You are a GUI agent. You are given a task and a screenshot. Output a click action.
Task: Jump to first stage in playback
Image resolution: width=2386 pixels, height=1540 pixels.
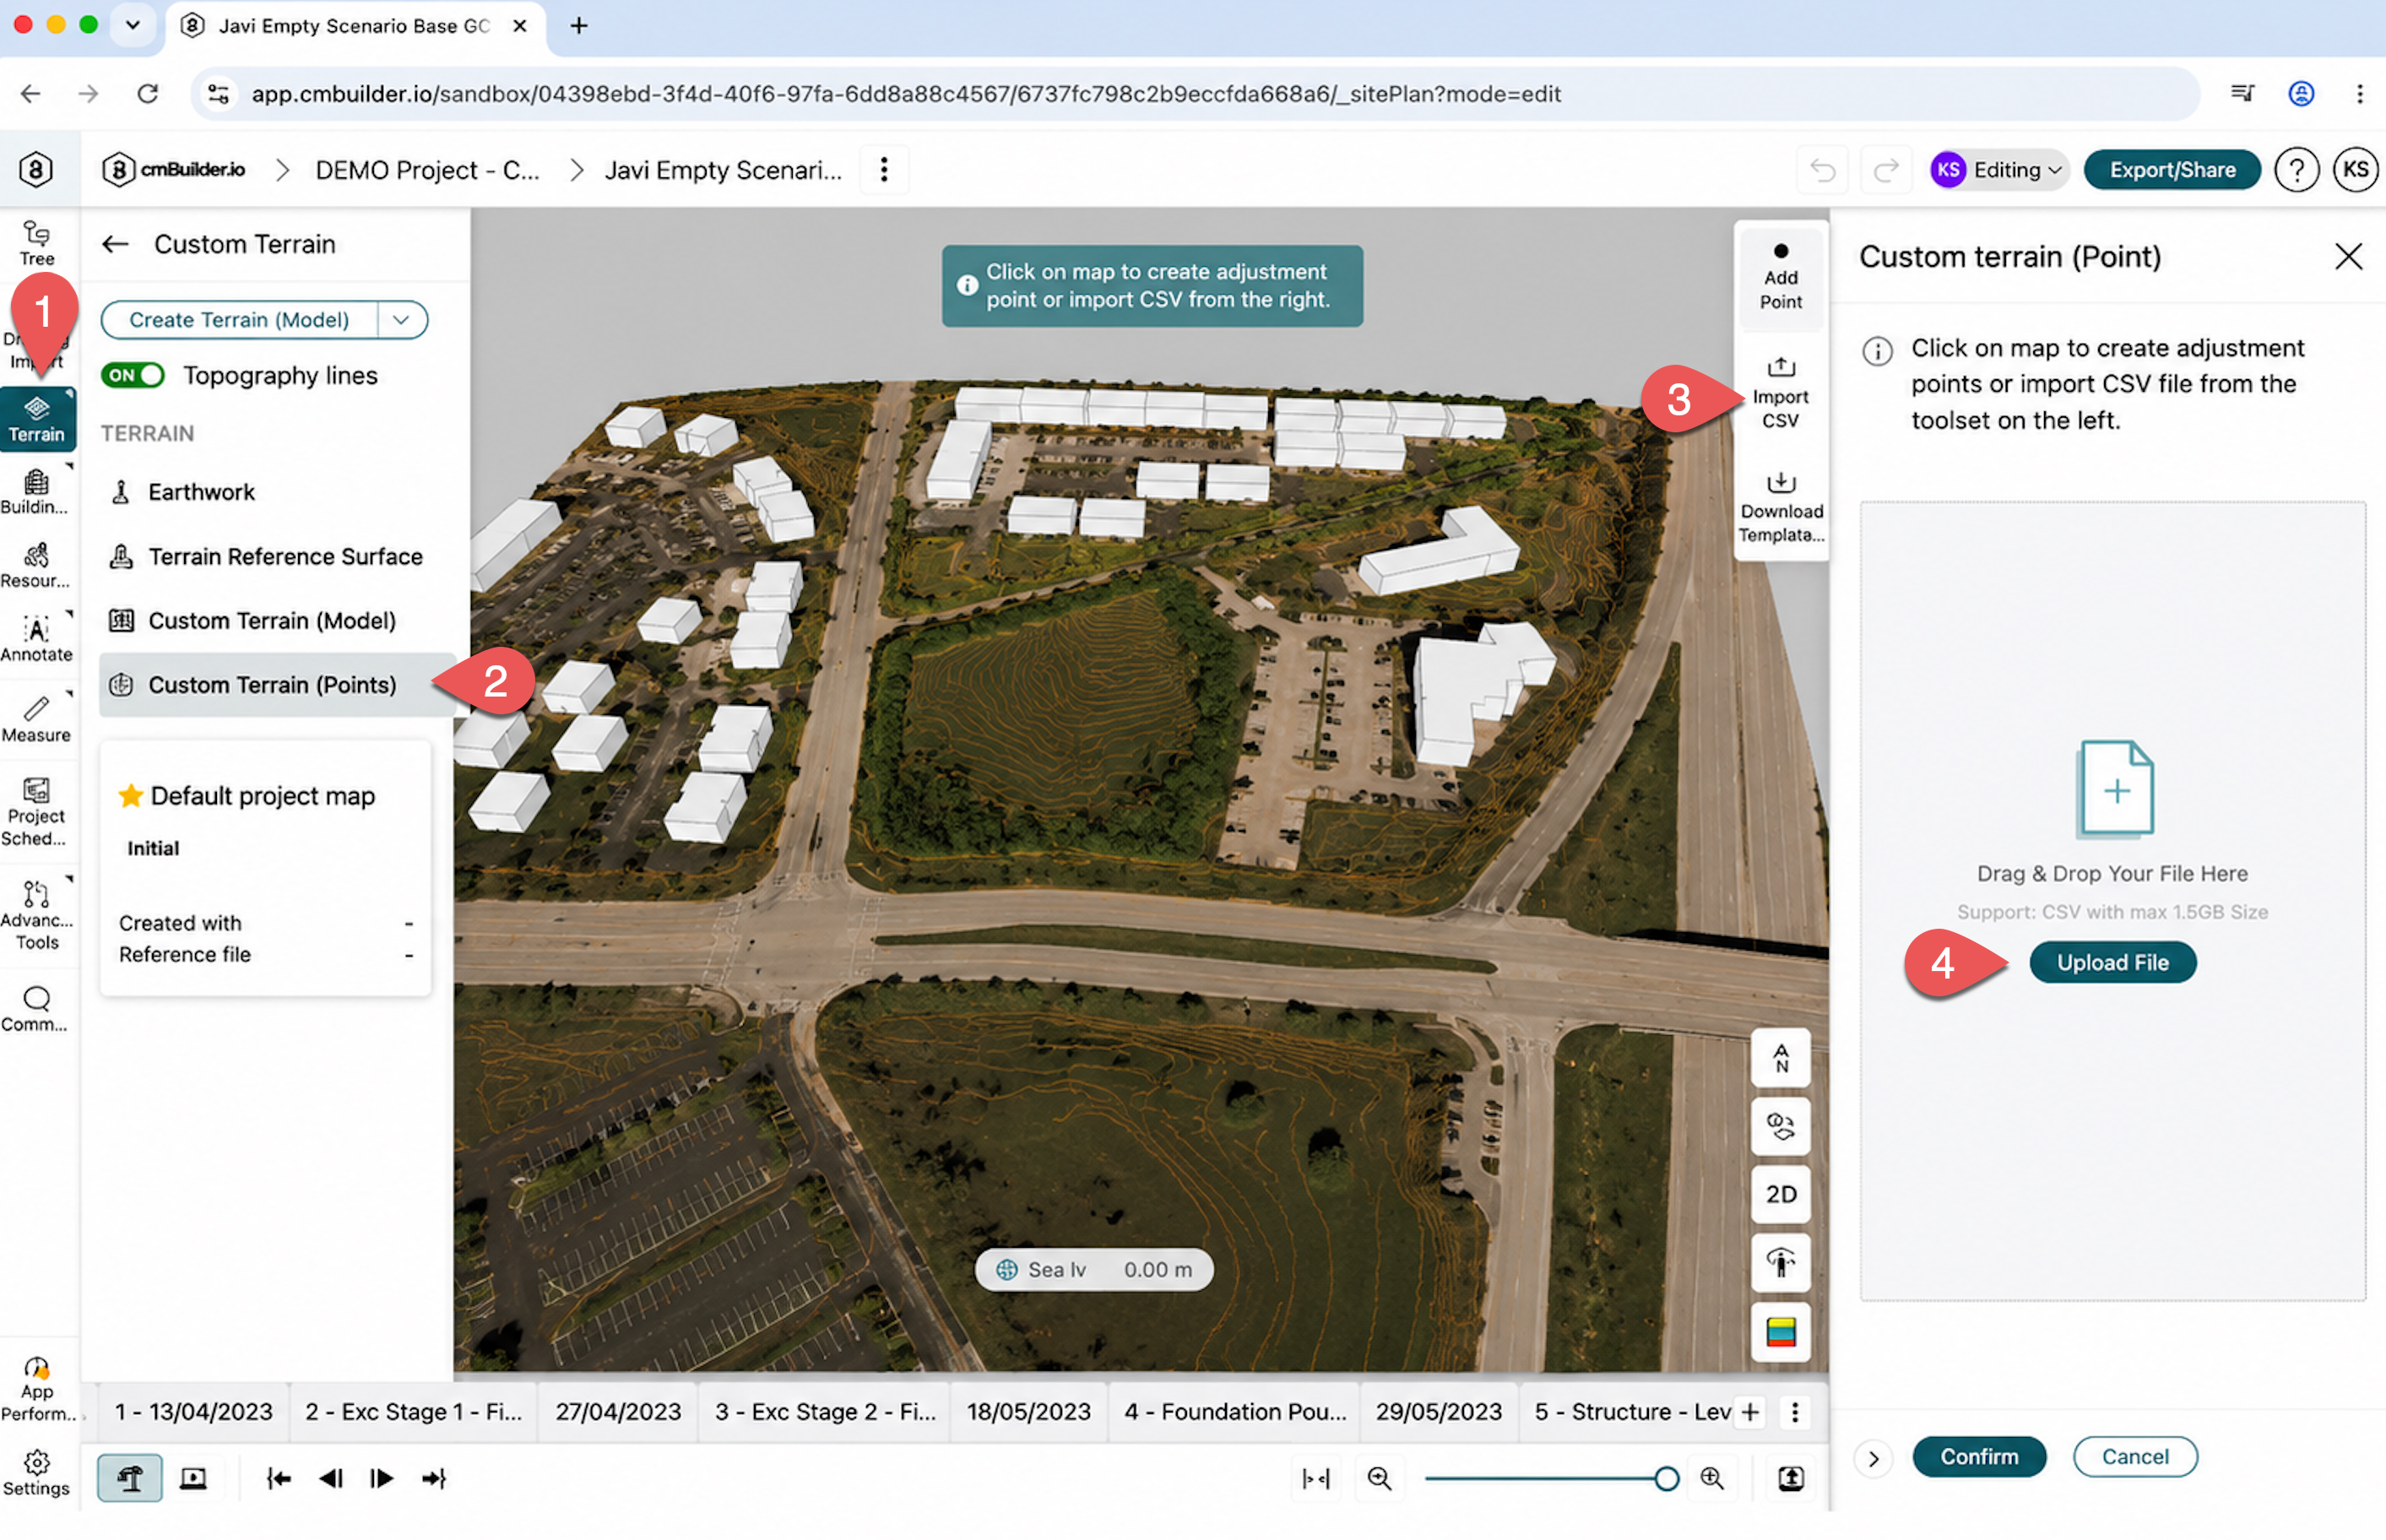click(279, 1478)
